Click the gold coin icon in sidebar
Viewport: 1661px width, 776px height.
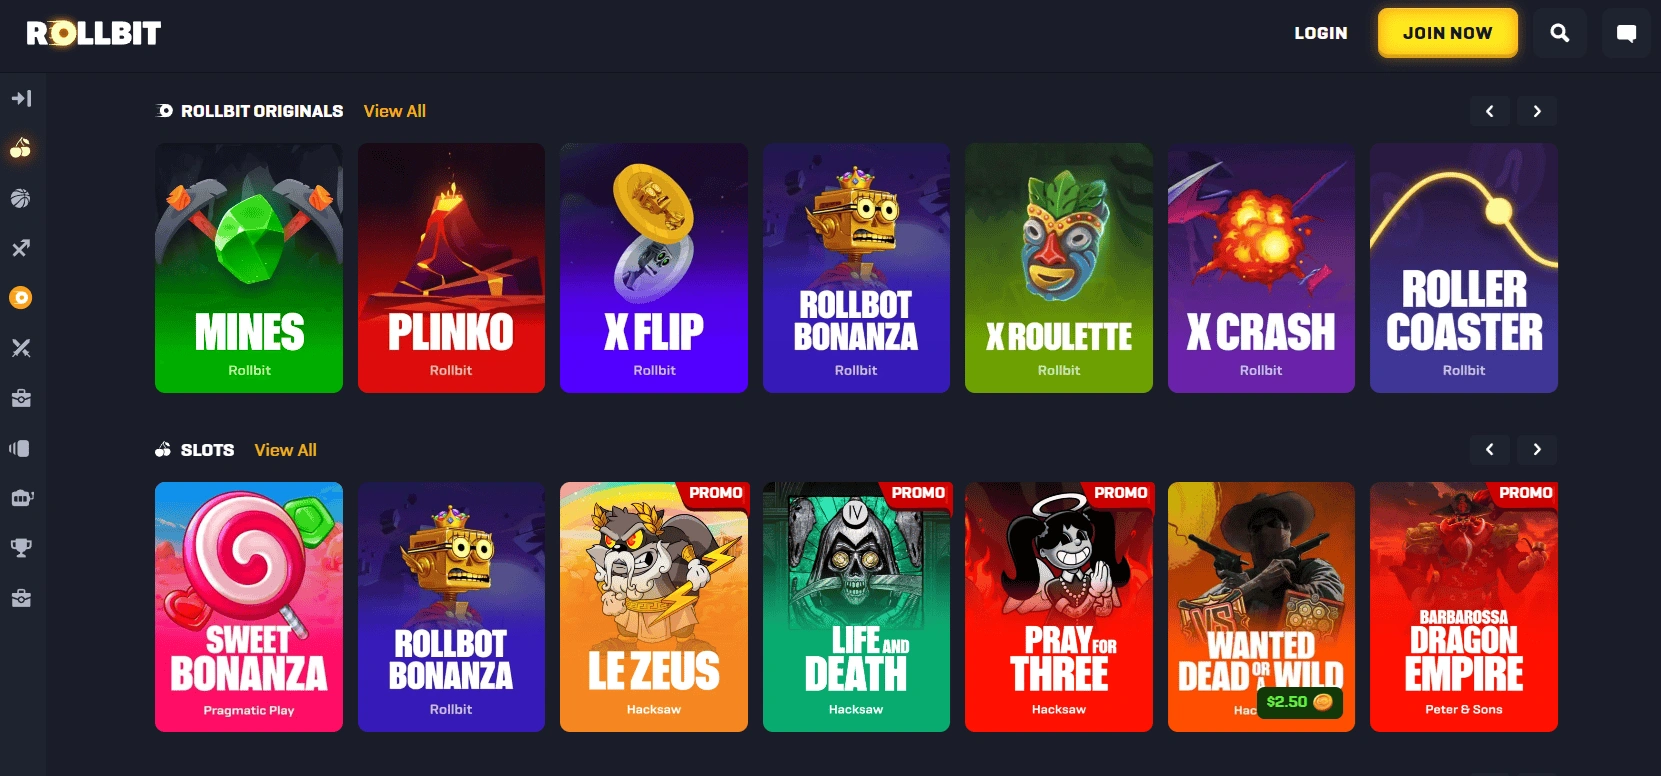tap(21, 298)
